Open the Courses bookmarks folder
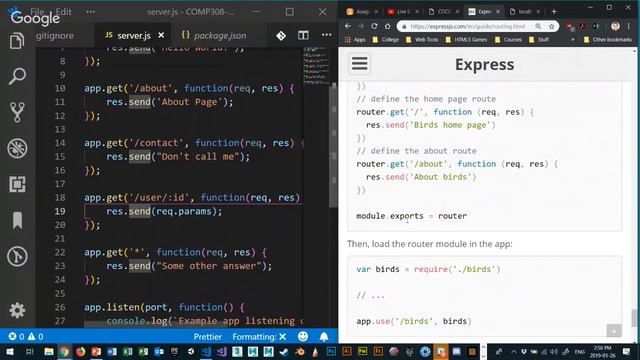 point(508,40)
